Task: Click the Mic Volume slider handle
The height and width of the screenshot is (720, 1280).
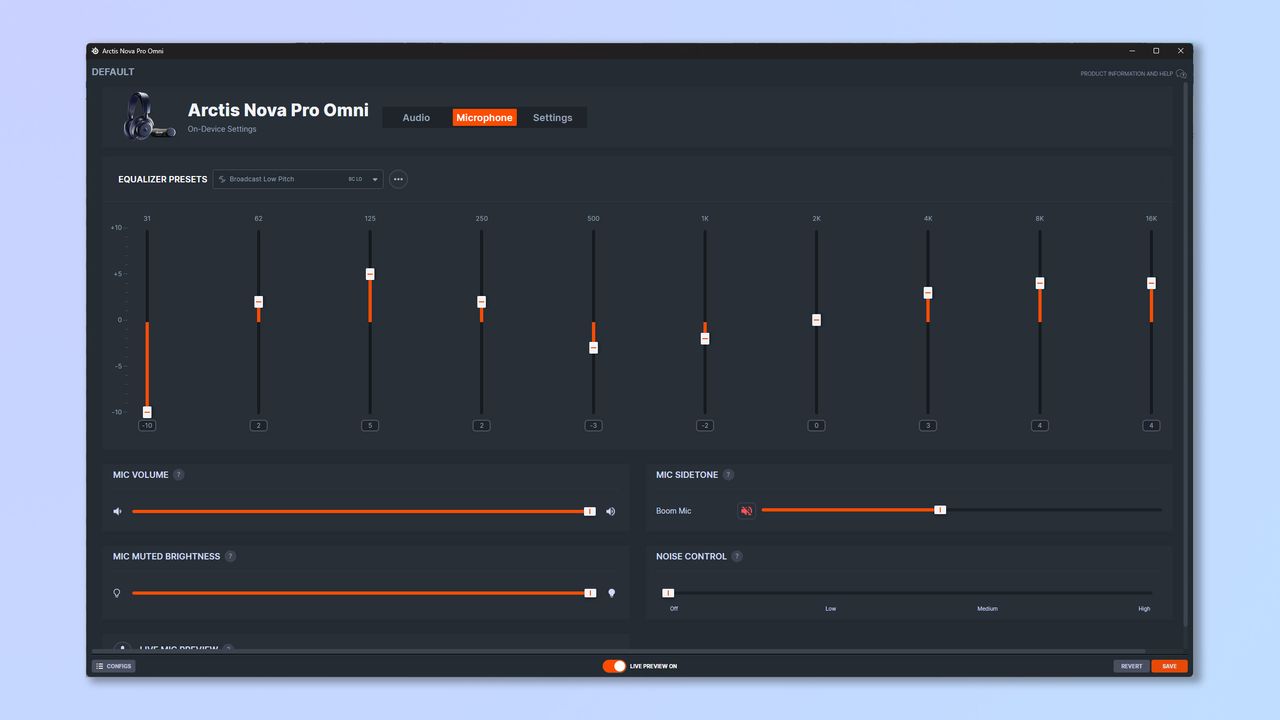Action: 590,511
